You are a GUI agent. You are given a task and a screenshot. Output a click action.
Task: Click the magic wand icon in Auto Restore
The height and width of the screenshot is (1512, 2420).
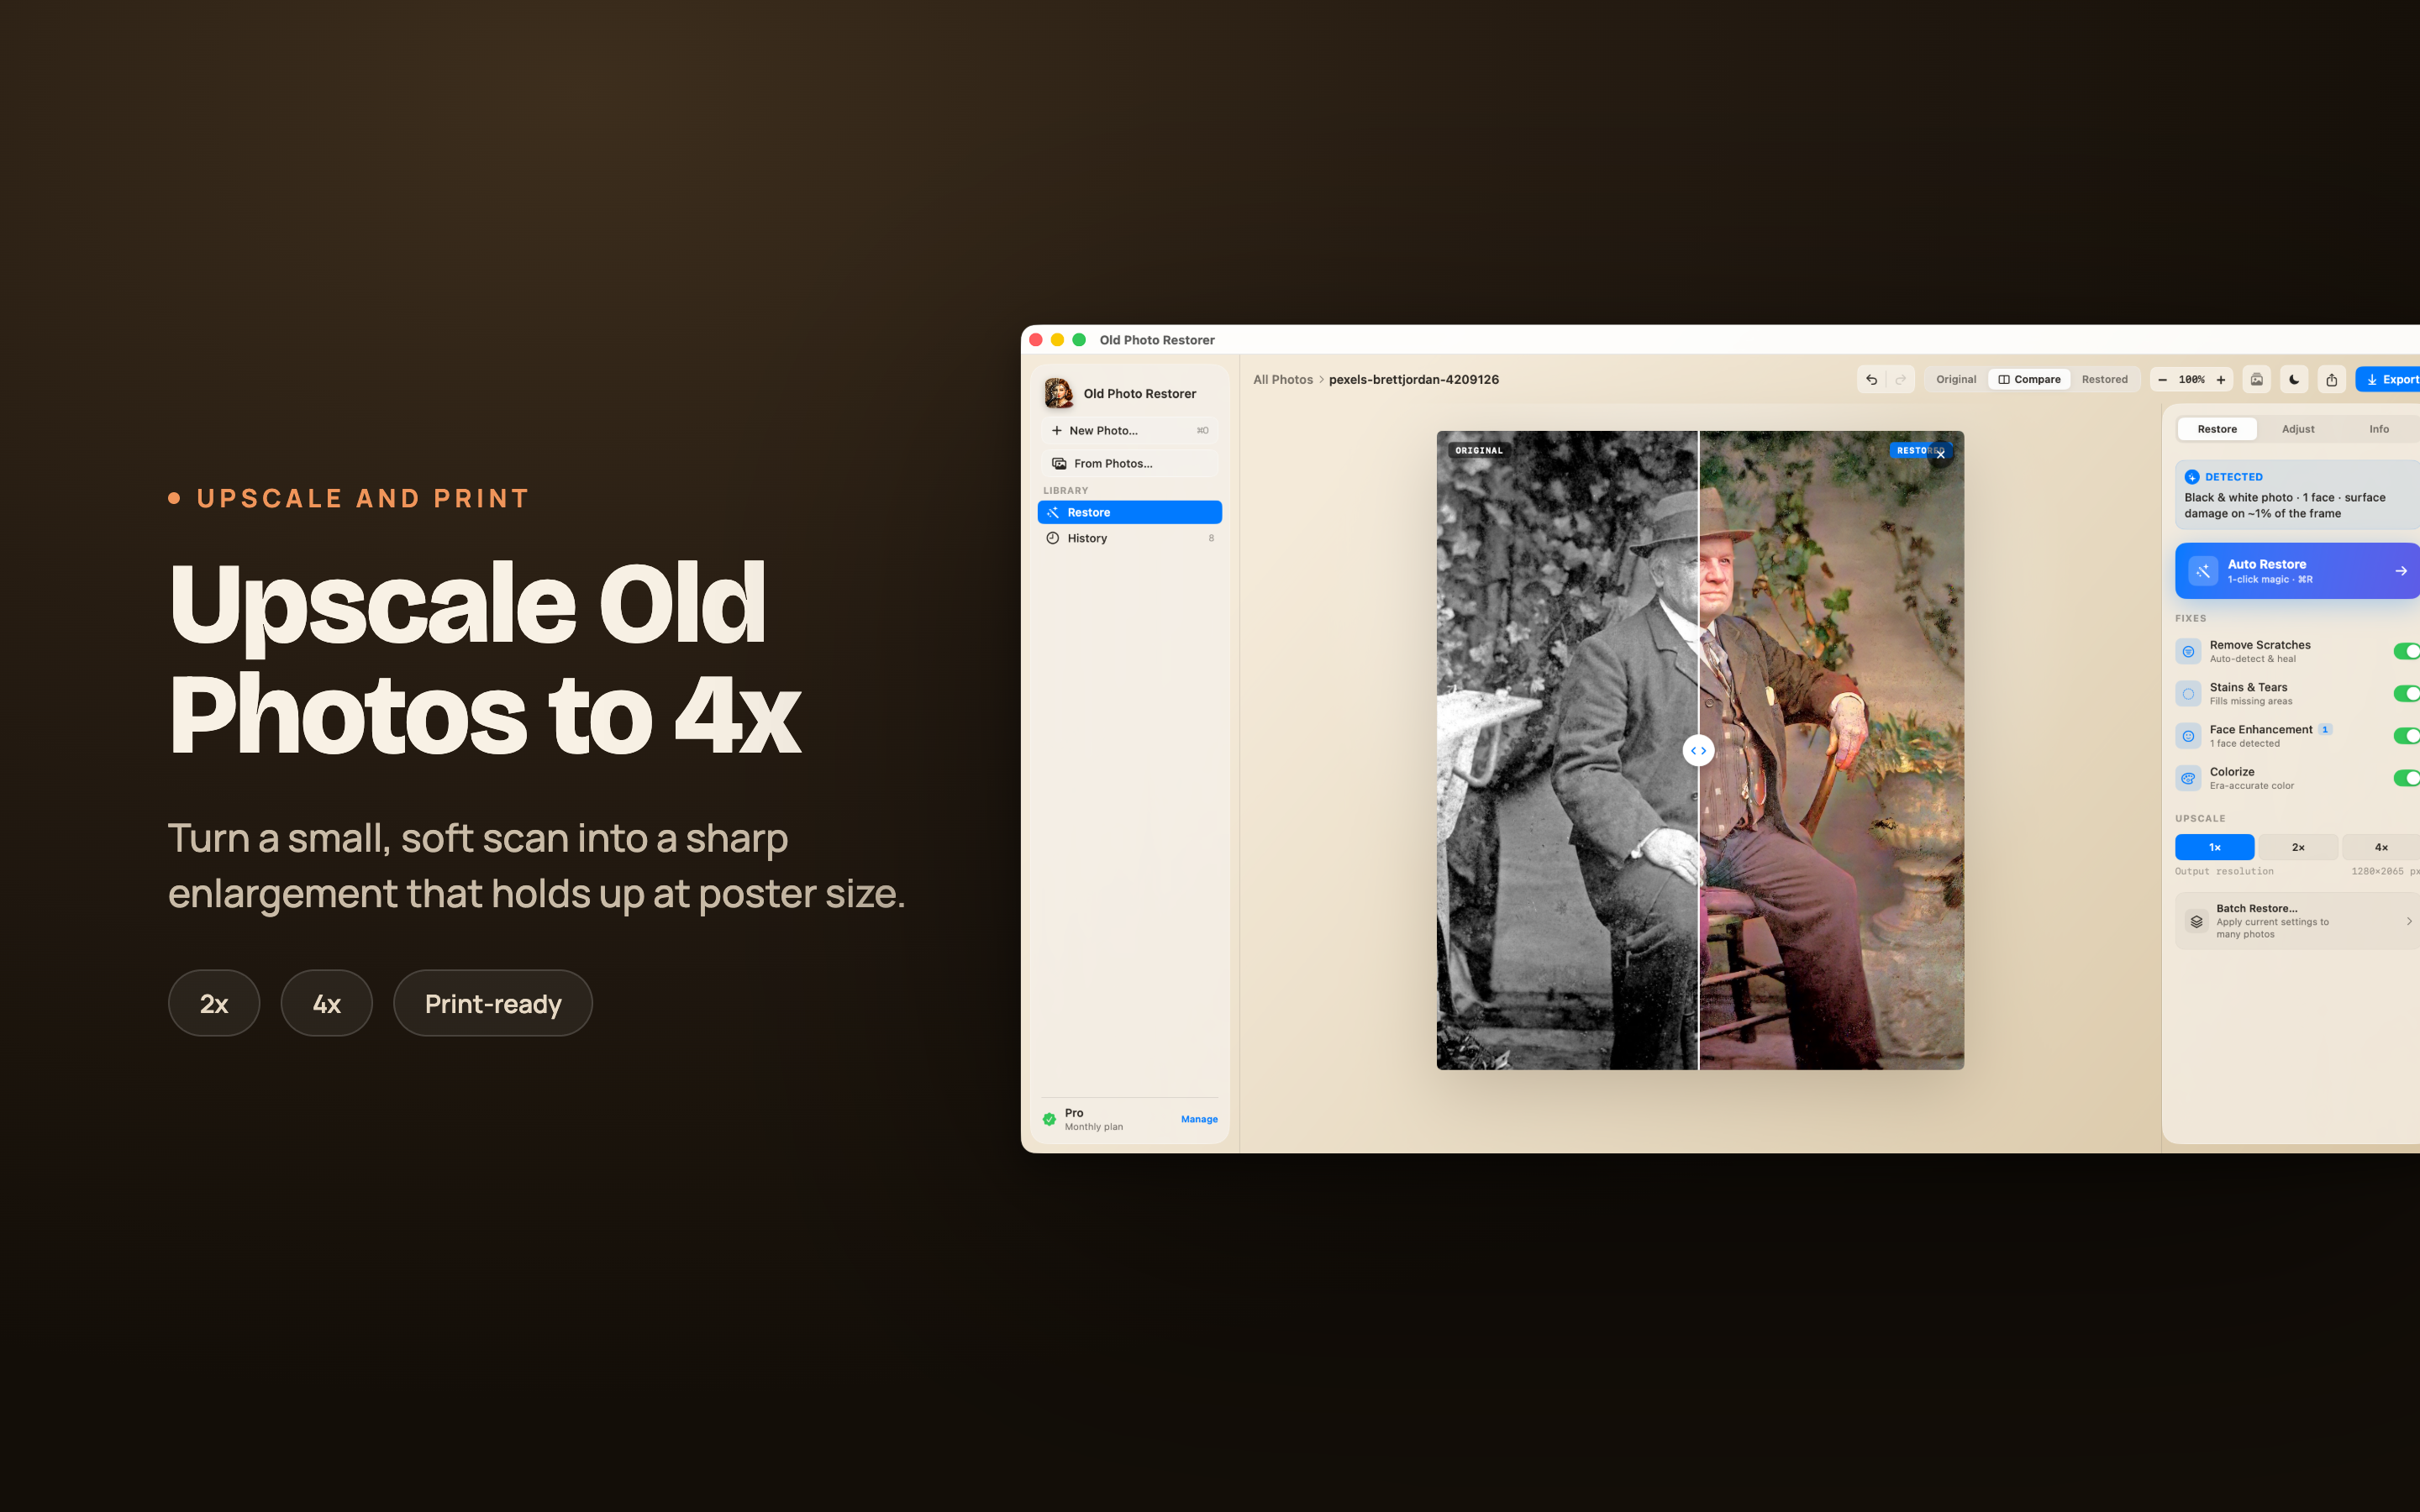pyautogui.click(x=2203, y=571)
